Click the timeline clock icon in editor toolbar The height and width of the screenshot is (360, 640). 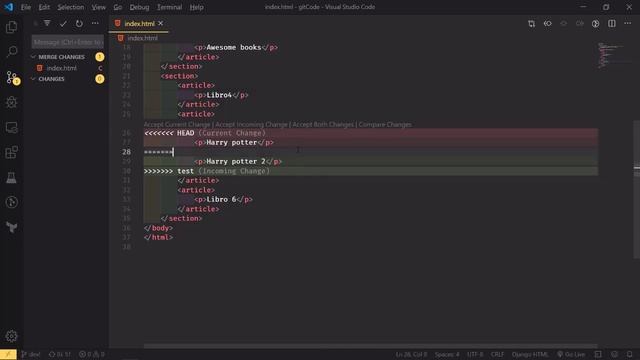click(596, 24)
